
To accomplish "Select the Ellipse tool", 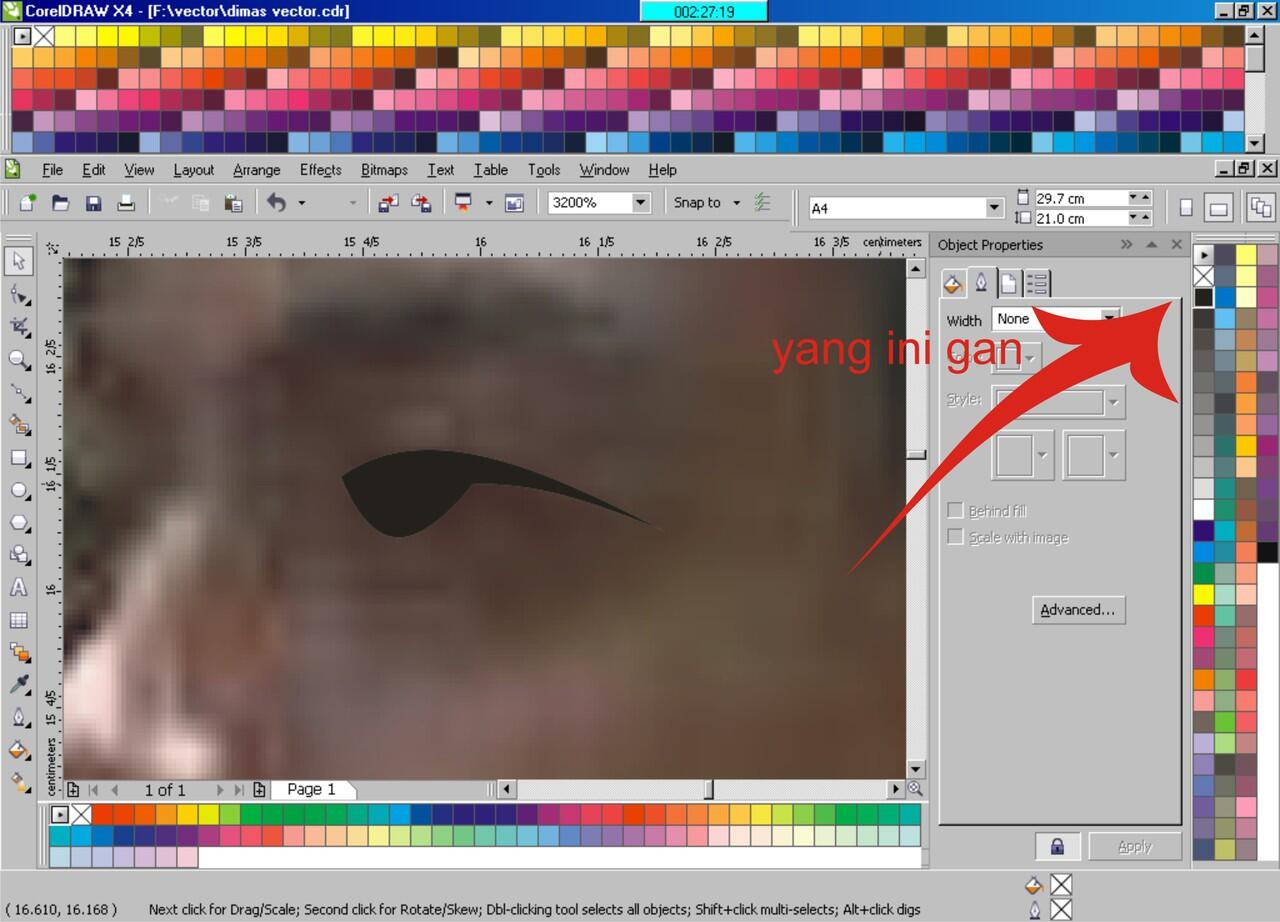I will point(19,490).
